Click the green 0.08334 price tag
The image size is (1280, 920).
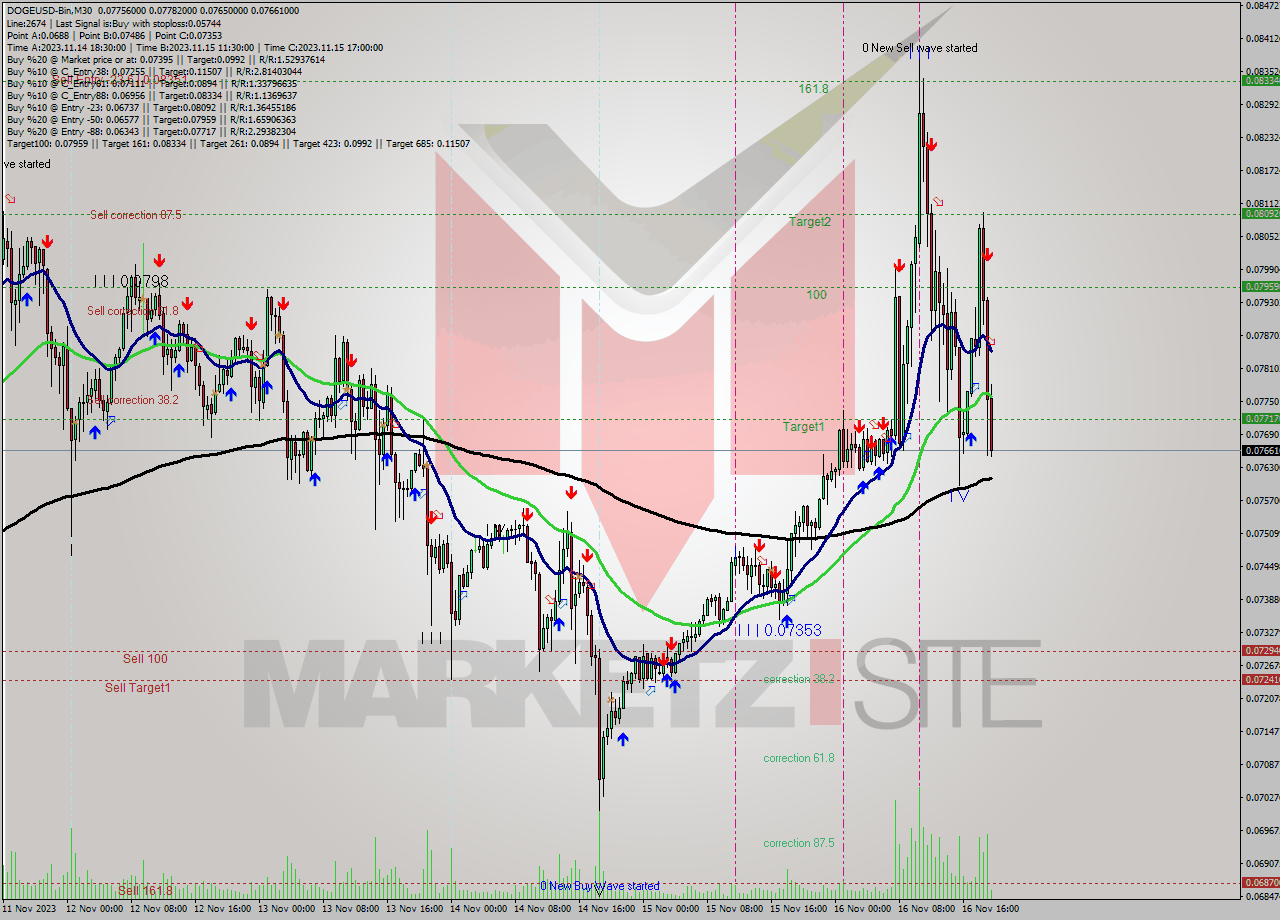pyautogui.click(x=1260, y=80)
